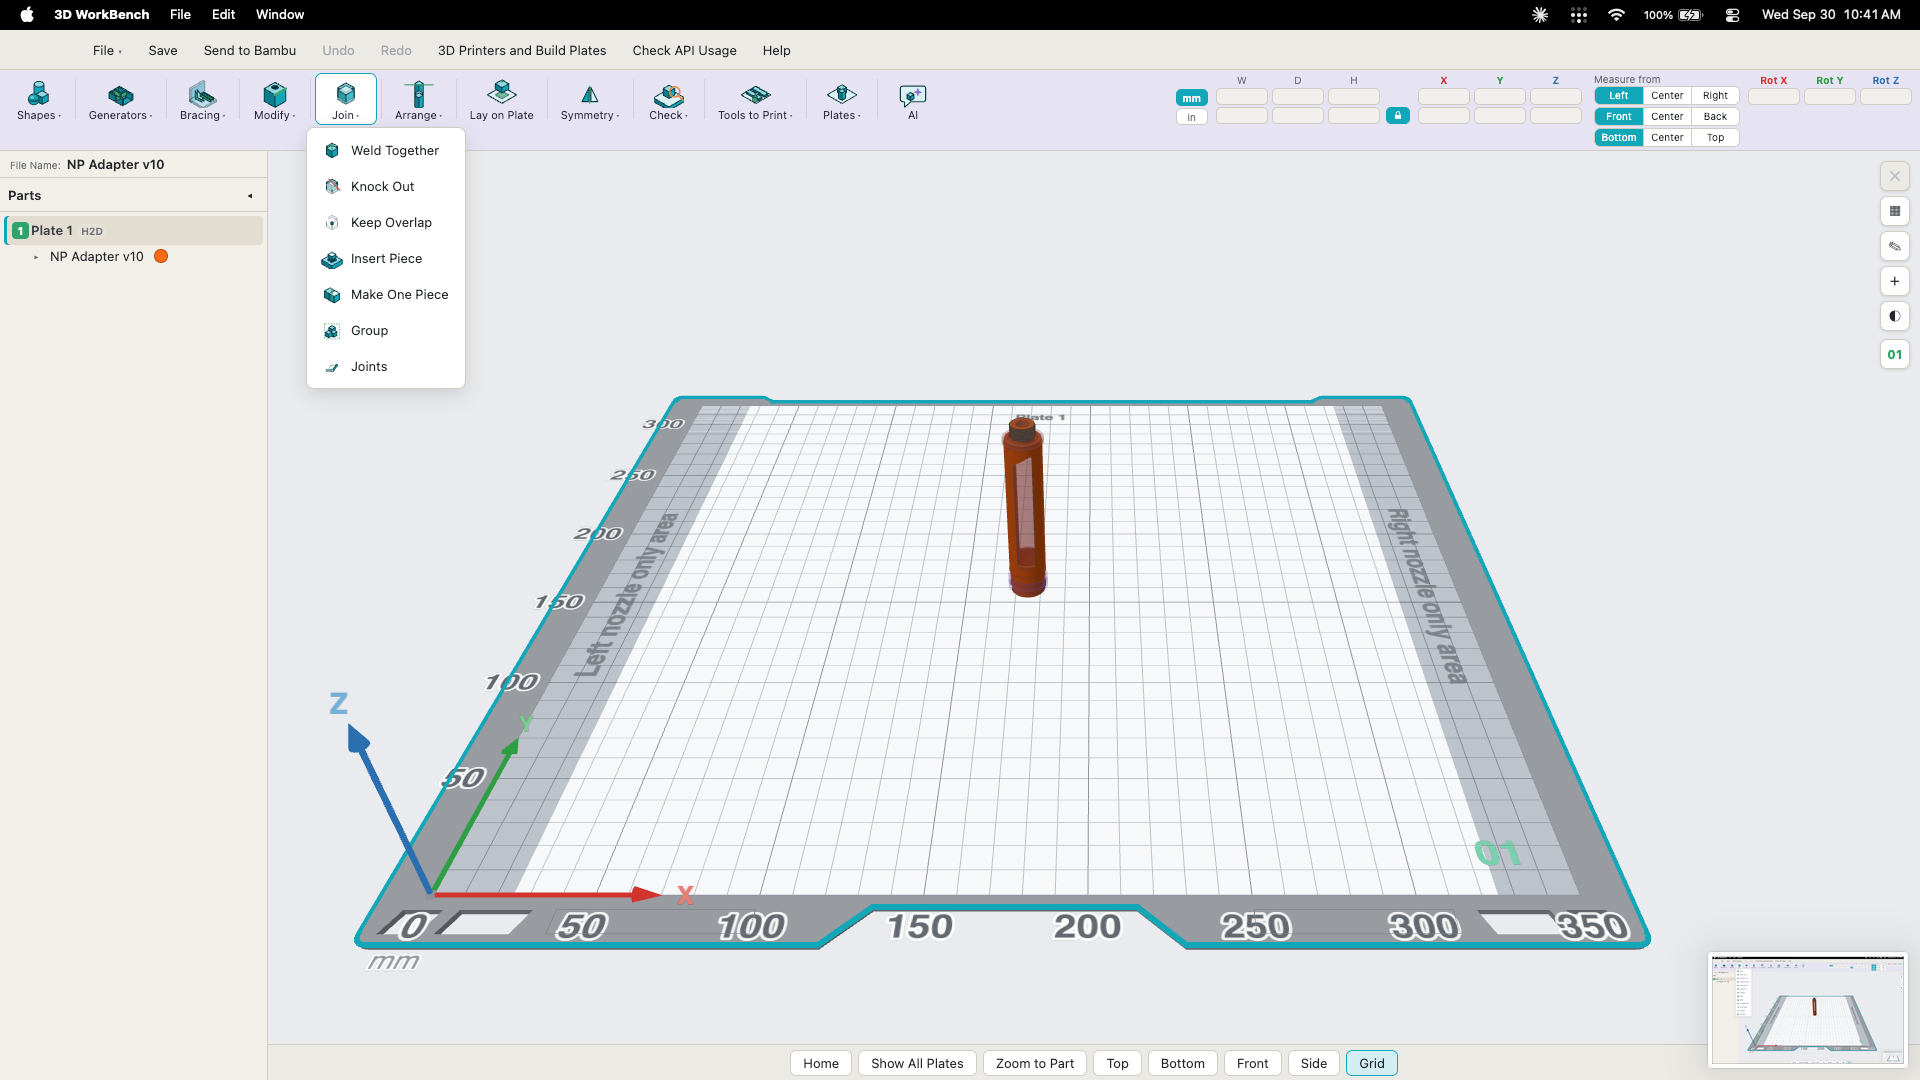The height and width of the screenshot is (1080, 1920).
Task: Open the Arrange tool
Action: [x=418, y=100]
